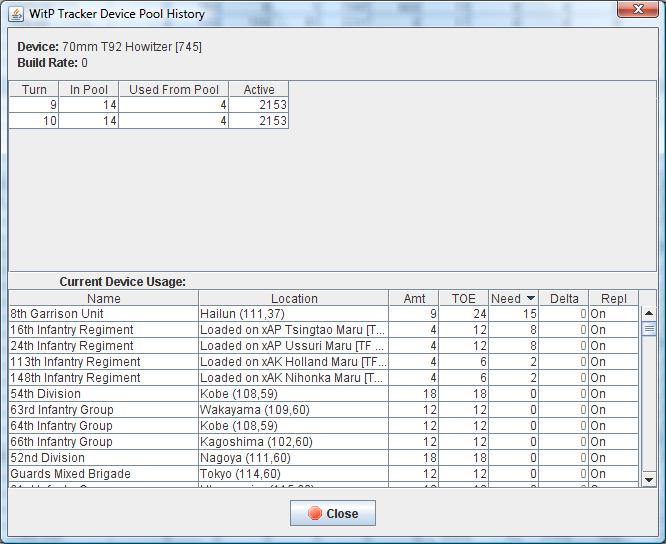Click Turn 9 cell in history table
Screen dimensions: 666x544
[x=34, y=105]
